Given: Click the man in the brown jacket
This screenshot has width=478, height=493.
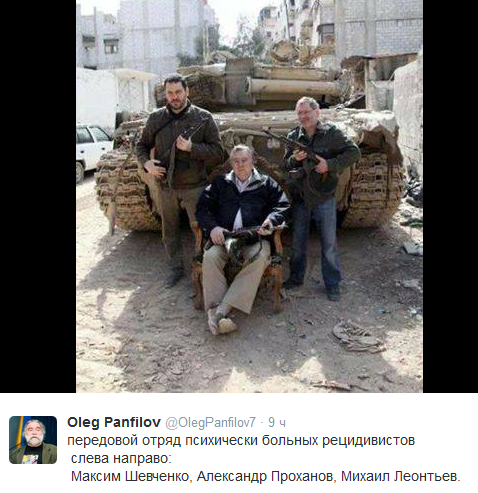Looking at the screenshot, I should pos(178,177).
